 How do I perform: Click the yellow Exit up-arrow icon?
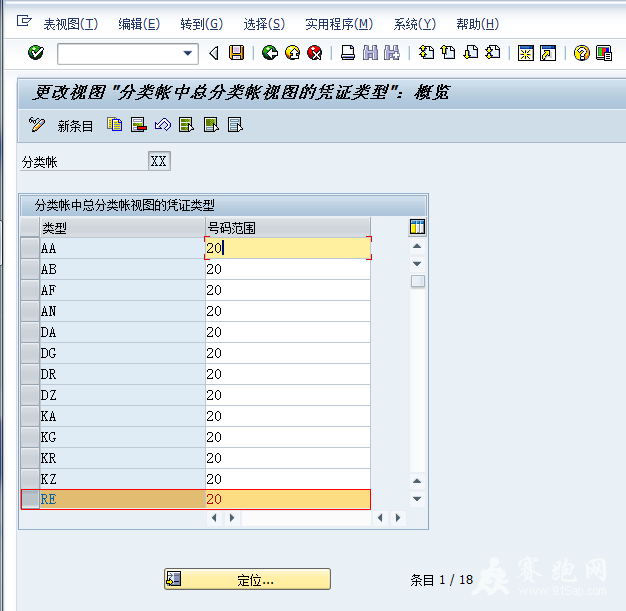click(292, 53)
